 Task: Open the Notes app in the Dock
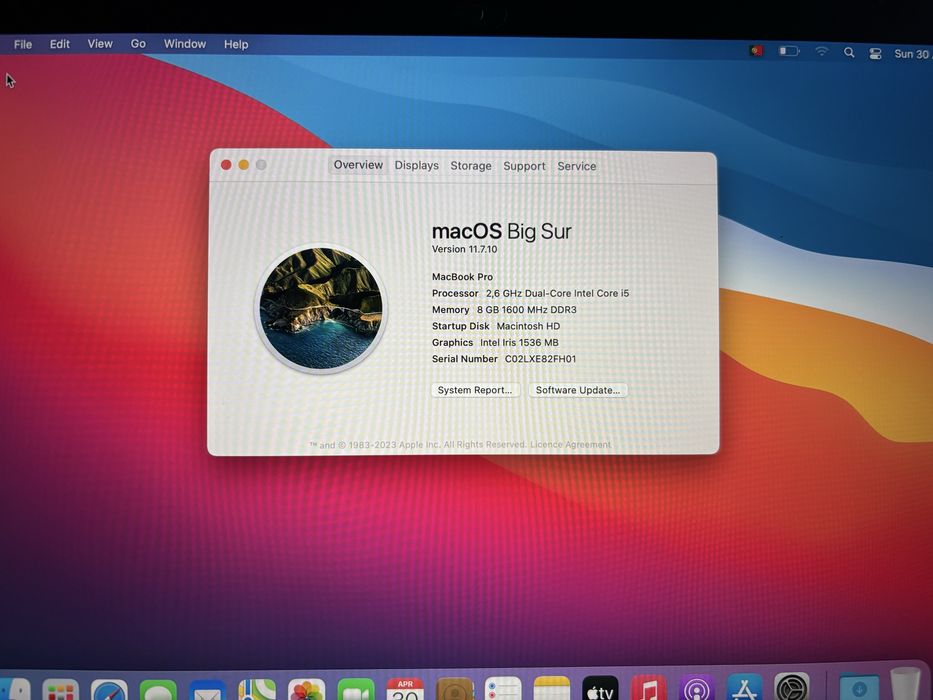tap(552, 689)
